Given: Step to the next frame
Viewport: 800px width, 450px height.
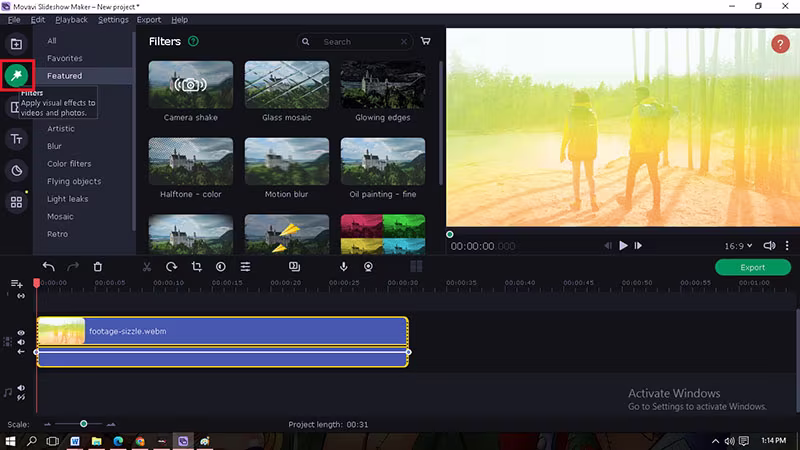Looking at the screenshot, I should coord(638,245).
